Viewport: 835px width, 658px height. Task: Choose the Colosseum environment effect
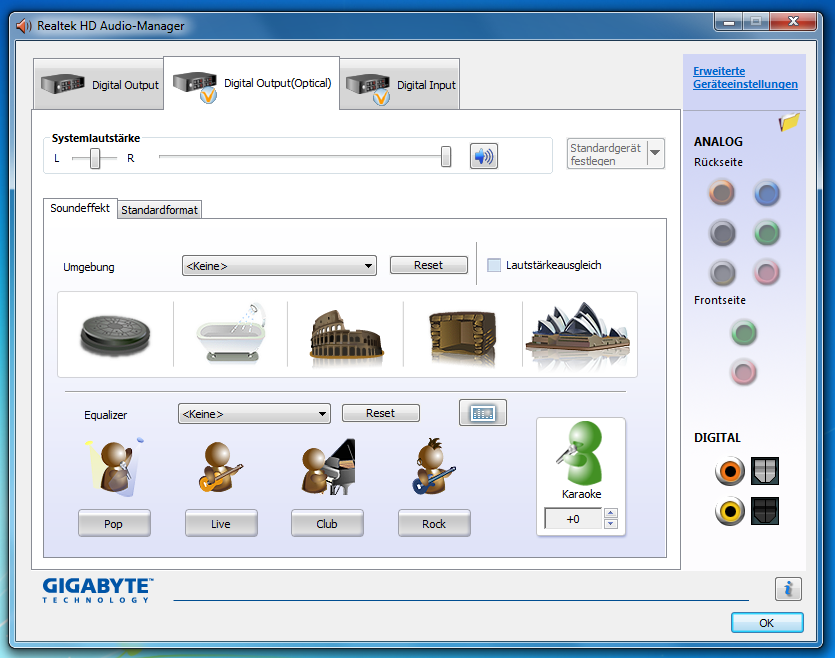(x=346, y=334)
